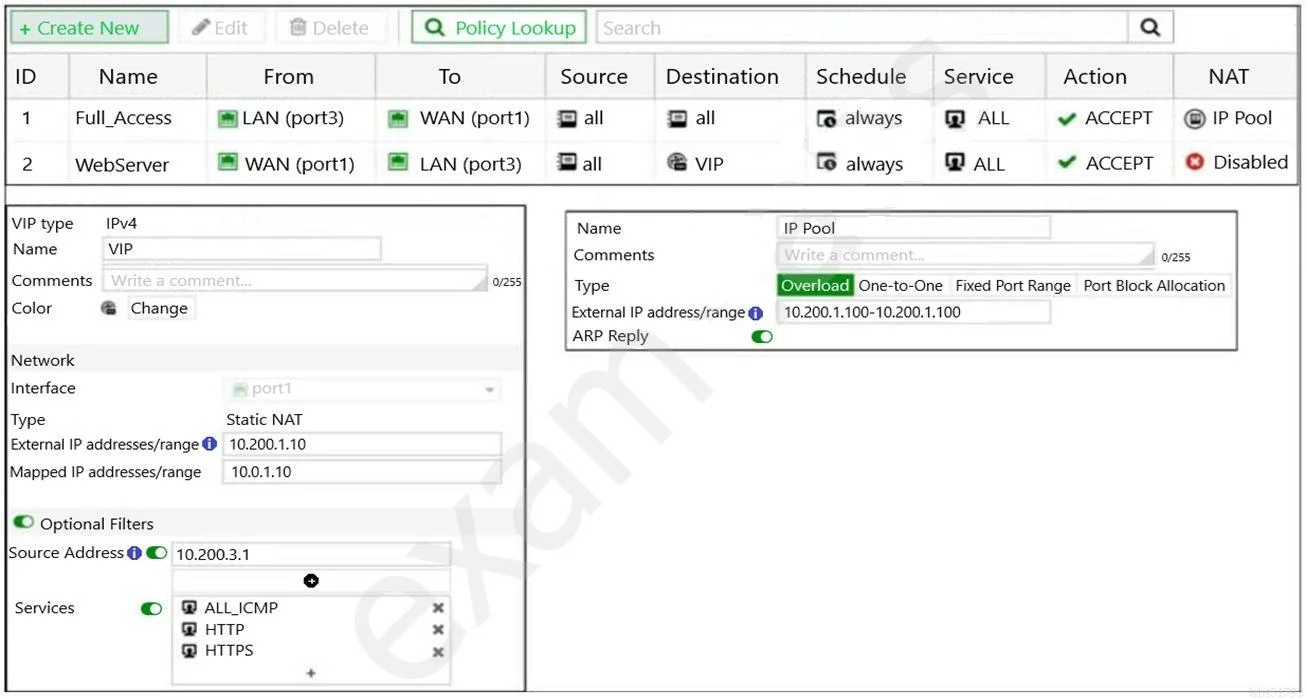This screenshot has width=1306, height=699.
Task: Edit Mapped IP field 10.0.1.10
Action: pos(361,472)
